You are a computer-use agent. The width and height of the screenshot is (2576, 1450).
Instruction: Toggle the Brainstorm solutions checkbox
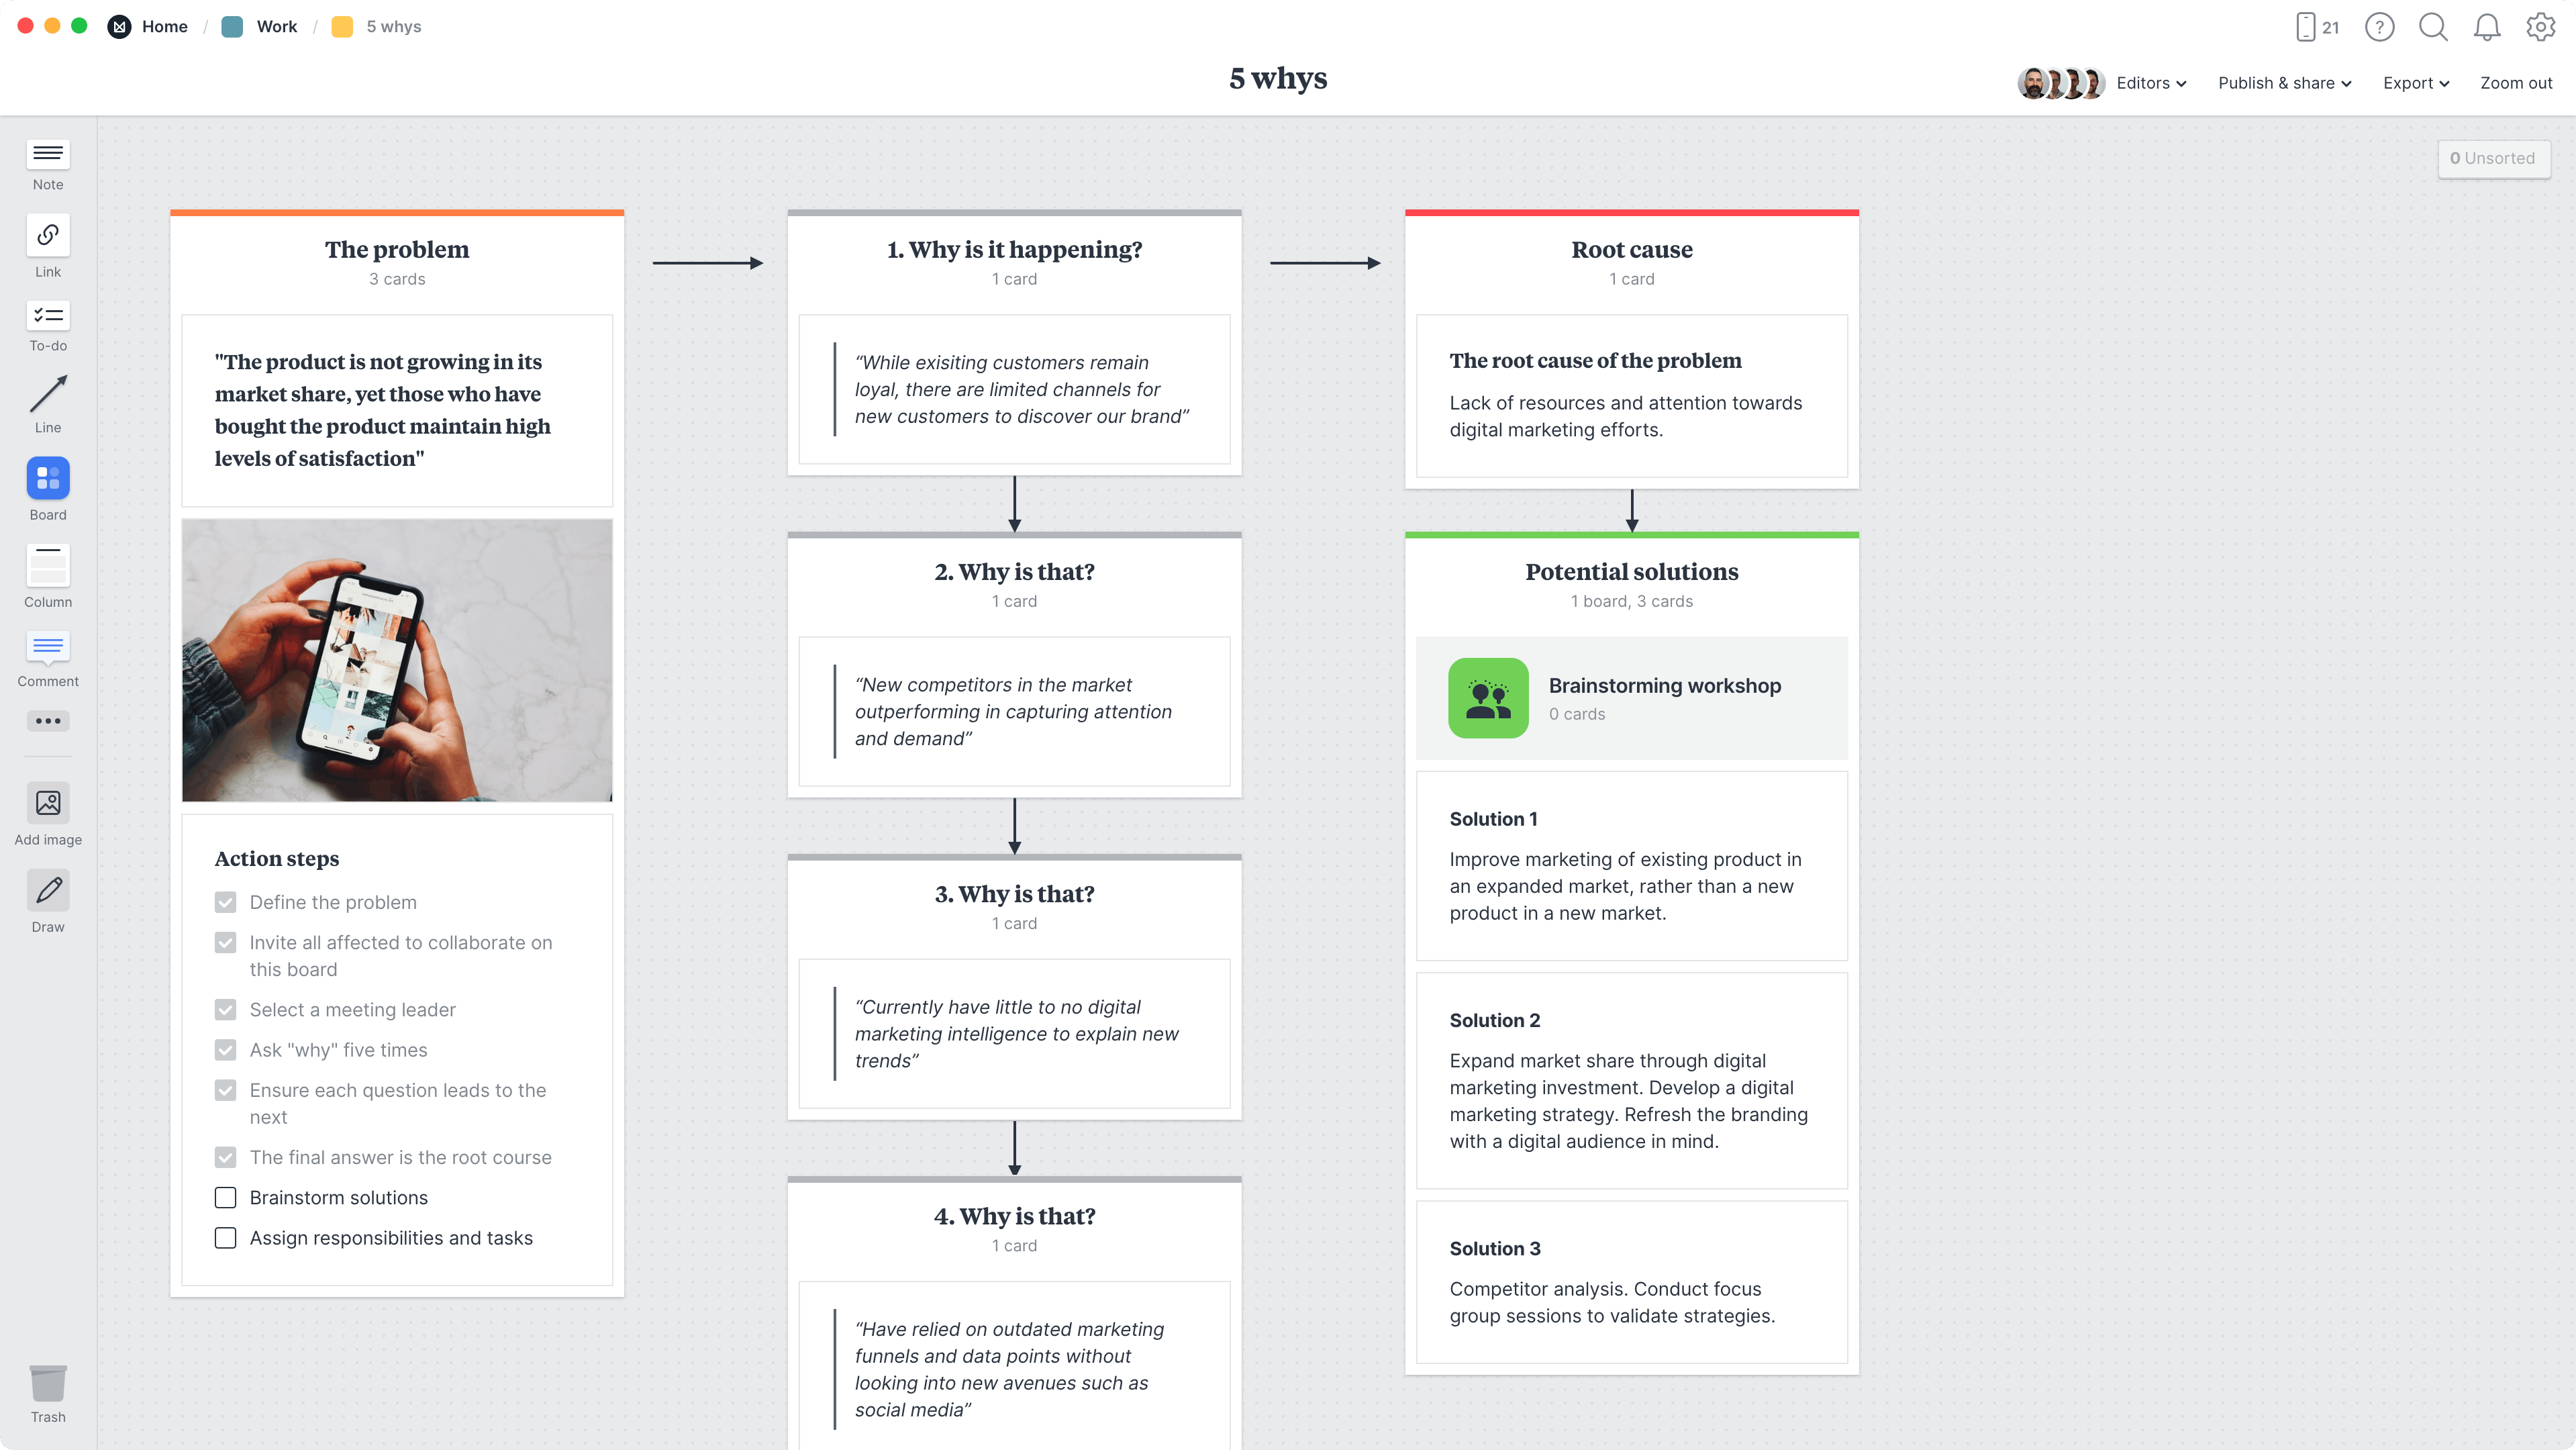(225, 1197)
